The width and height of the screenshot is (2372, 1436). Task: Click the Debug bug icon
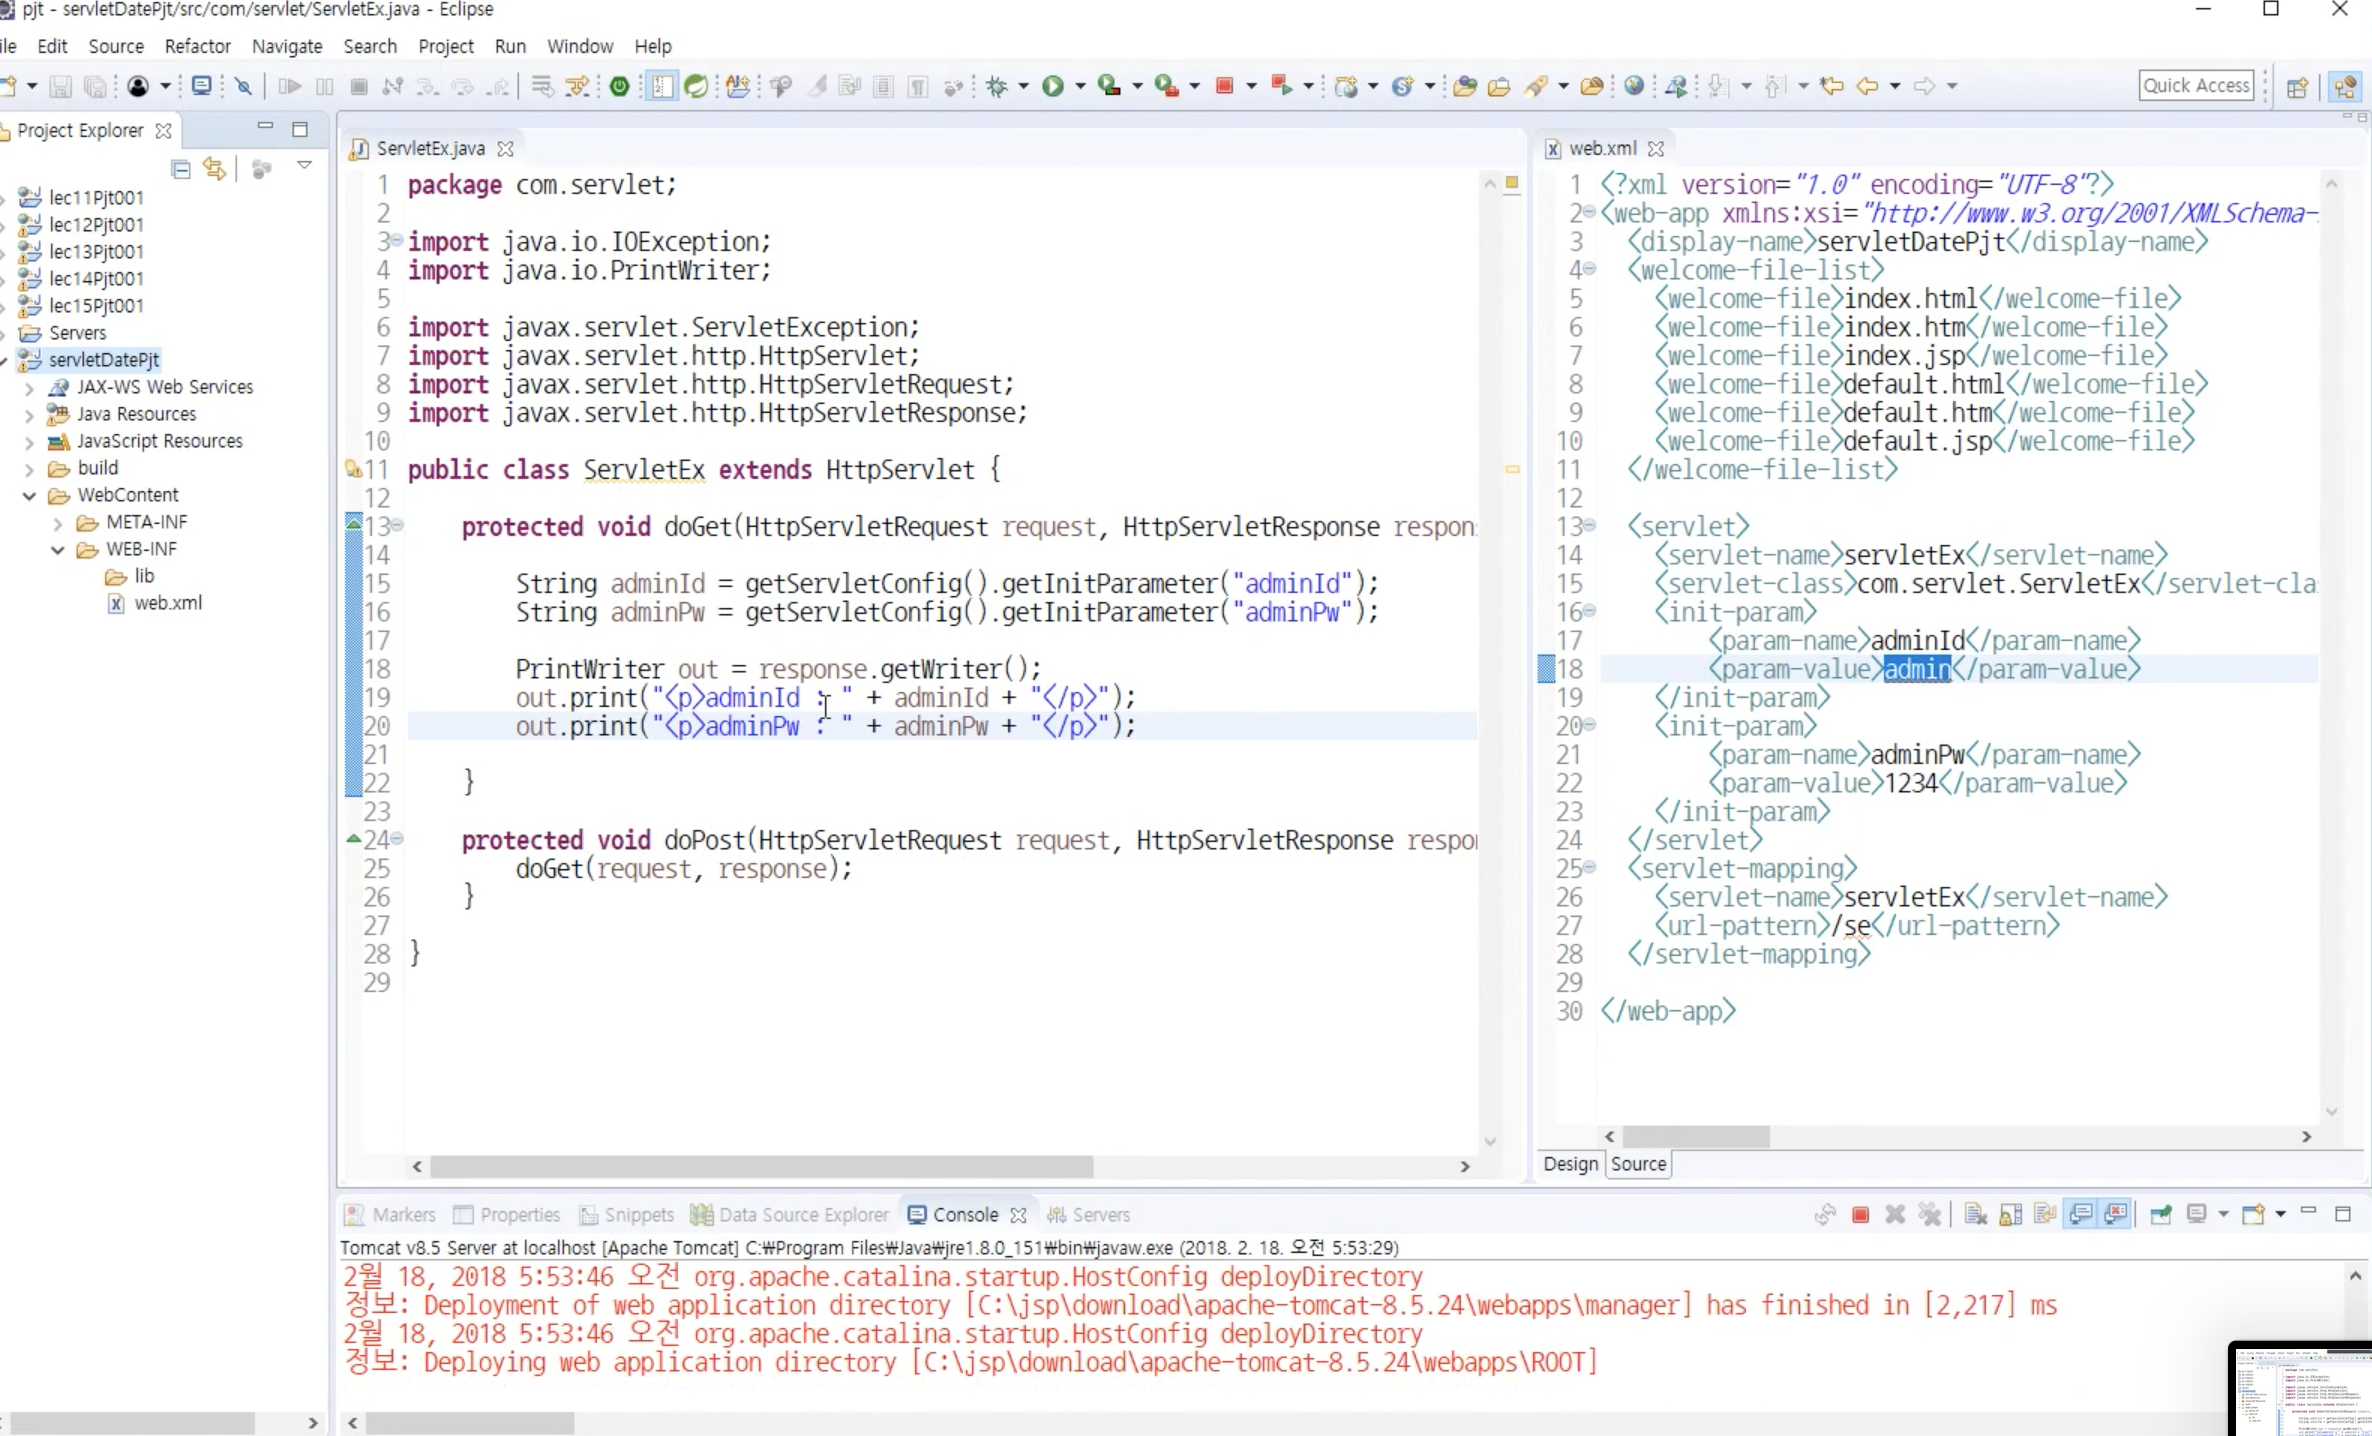click(x=996, y=86)
